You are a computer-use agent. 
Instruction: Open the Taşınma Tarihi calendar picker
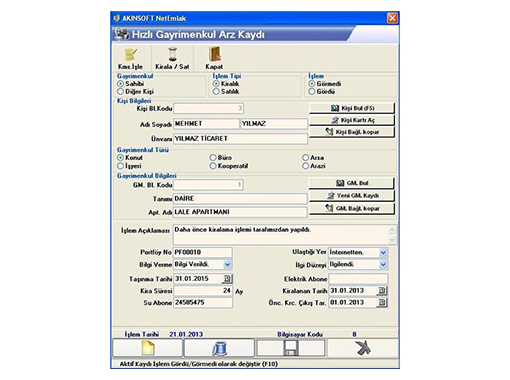[x=227, y=279]
